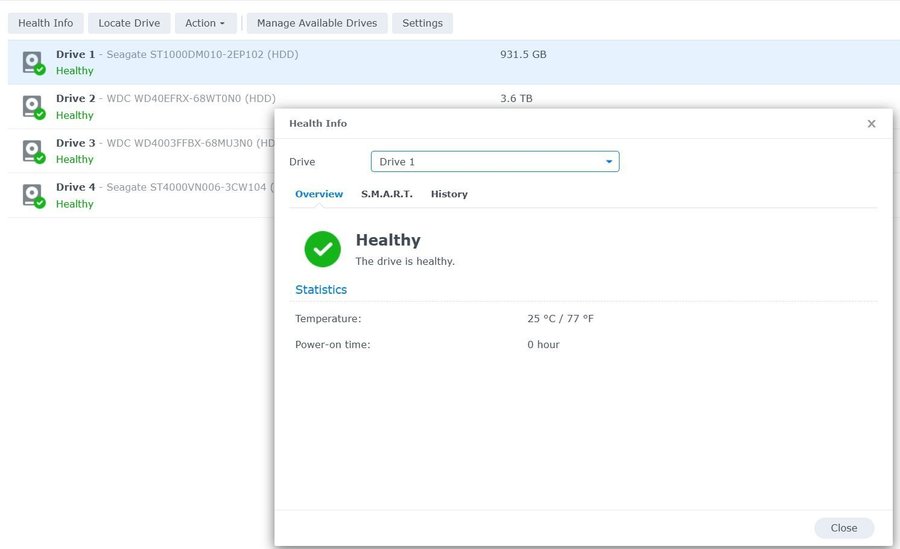Switch to the S.M.A.R.T. tab
Viewport: 900px width, 549px height.
[386, 194]
